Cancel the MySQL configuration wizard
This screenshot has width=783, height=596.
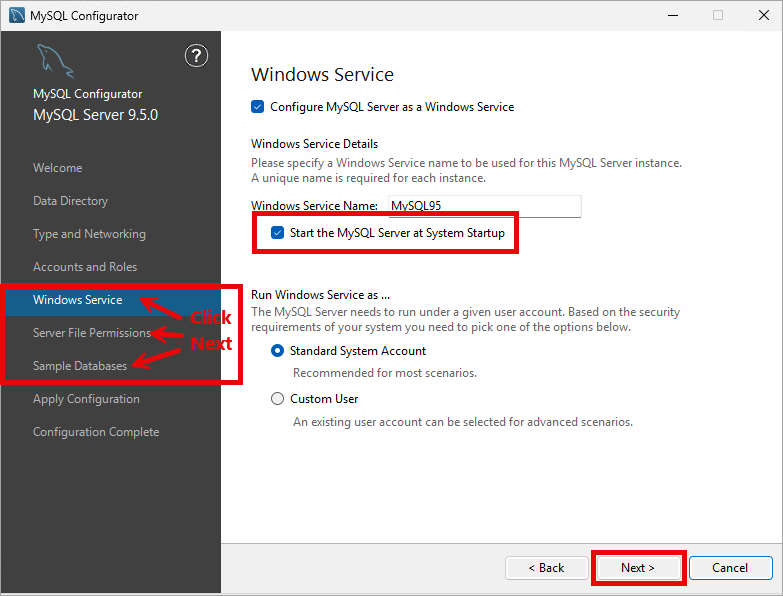(x=730, y=568)
